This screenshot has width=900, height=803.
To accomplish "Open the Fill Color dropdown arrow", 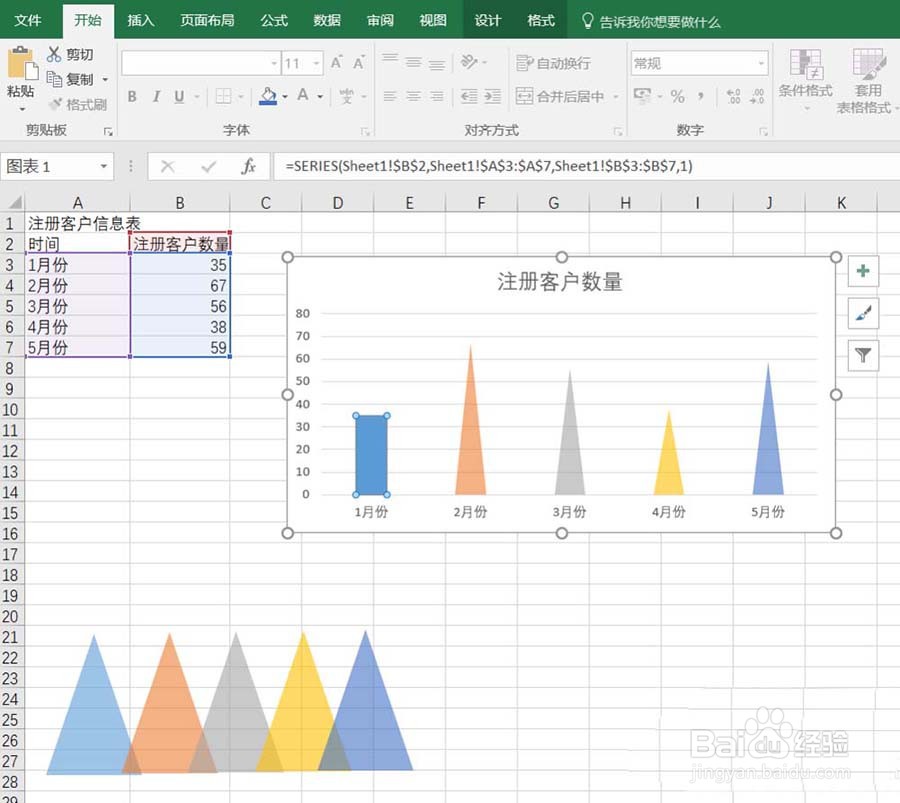I will point(285,96).
